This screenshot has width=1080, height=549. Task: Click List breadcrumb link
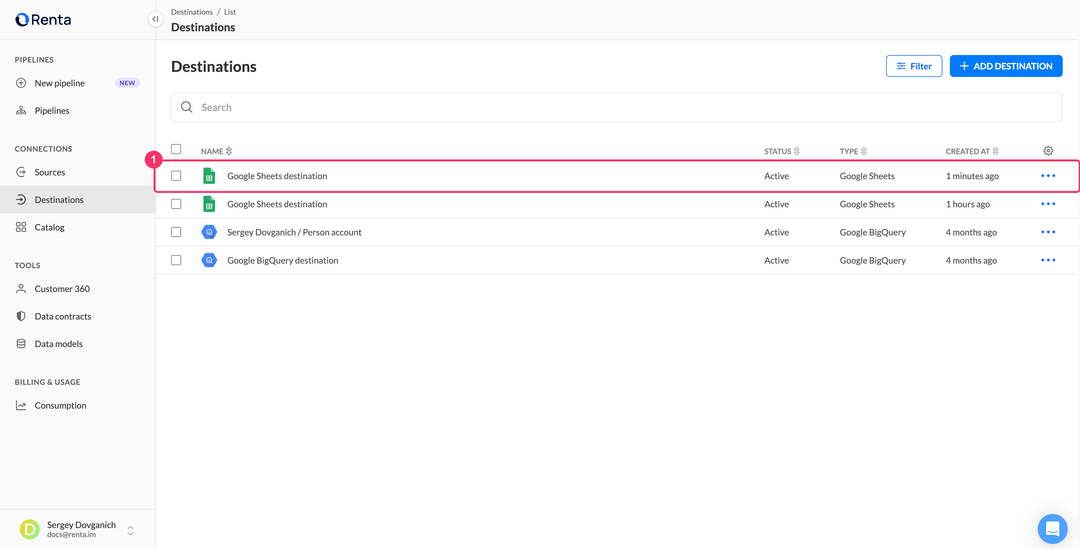(230, 12)
